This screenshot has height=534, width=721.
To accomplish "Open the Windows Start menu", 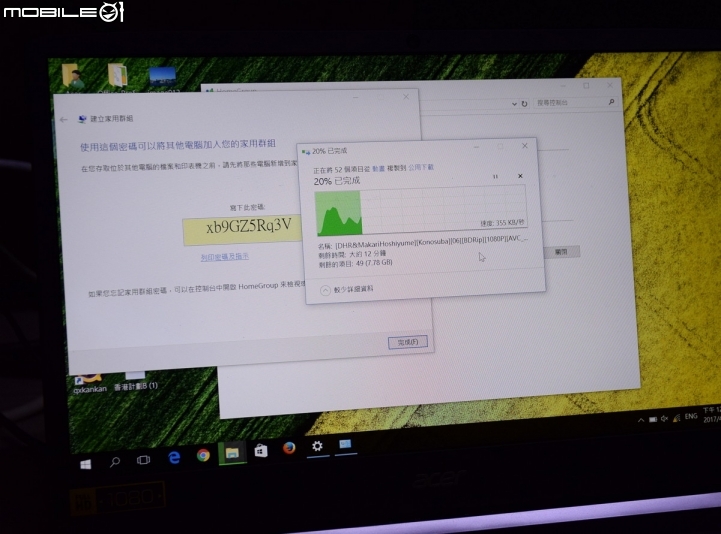I will [x=86, y=465].
